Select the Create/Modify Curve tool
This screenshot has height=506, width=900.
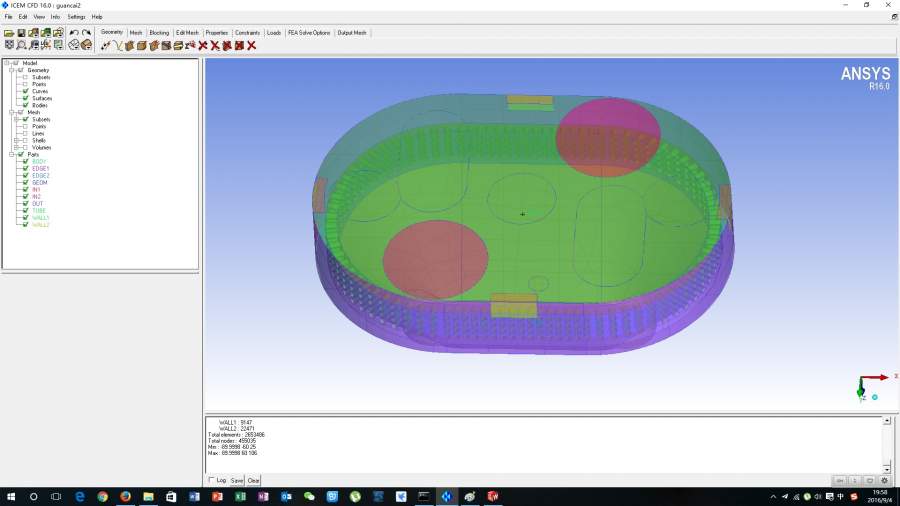click(x=117, y=45)
